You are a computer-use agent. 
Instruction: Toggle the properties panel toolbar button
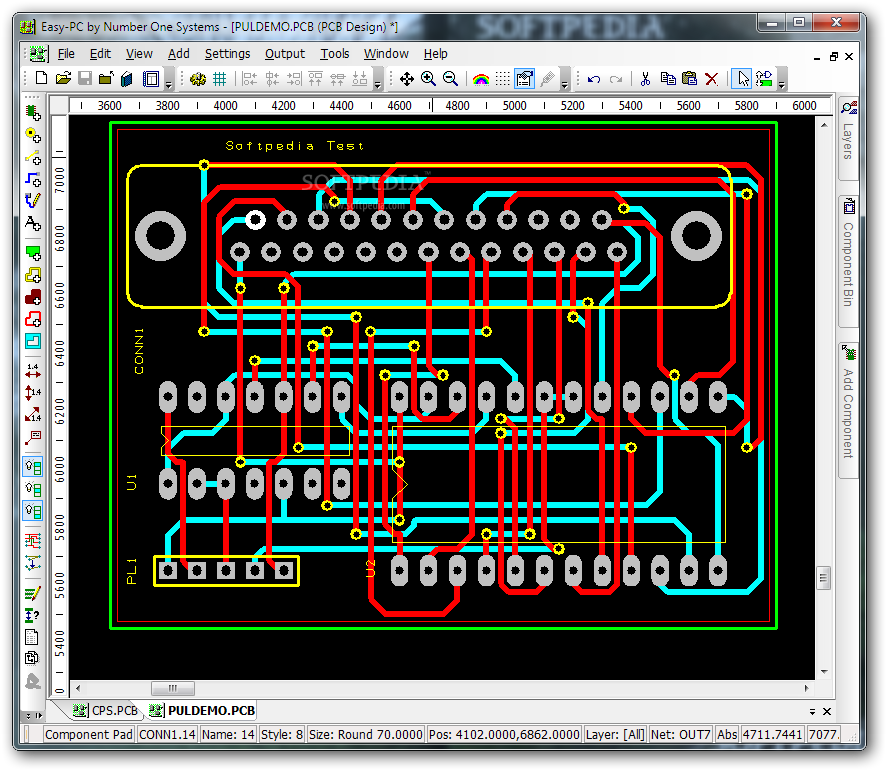pyautogui.click(x=524, y=79)
